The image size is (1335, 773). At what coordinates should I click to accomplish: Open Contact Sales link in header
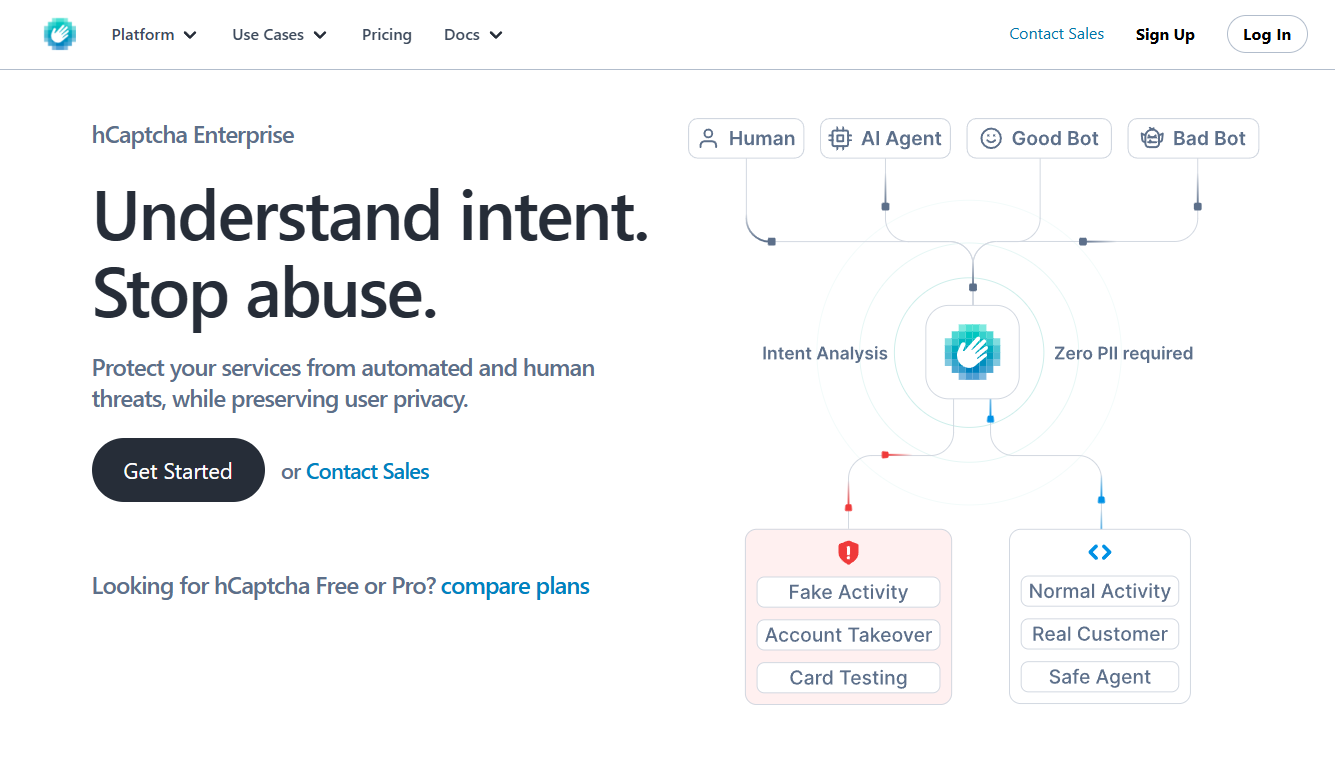point(1056,34)
